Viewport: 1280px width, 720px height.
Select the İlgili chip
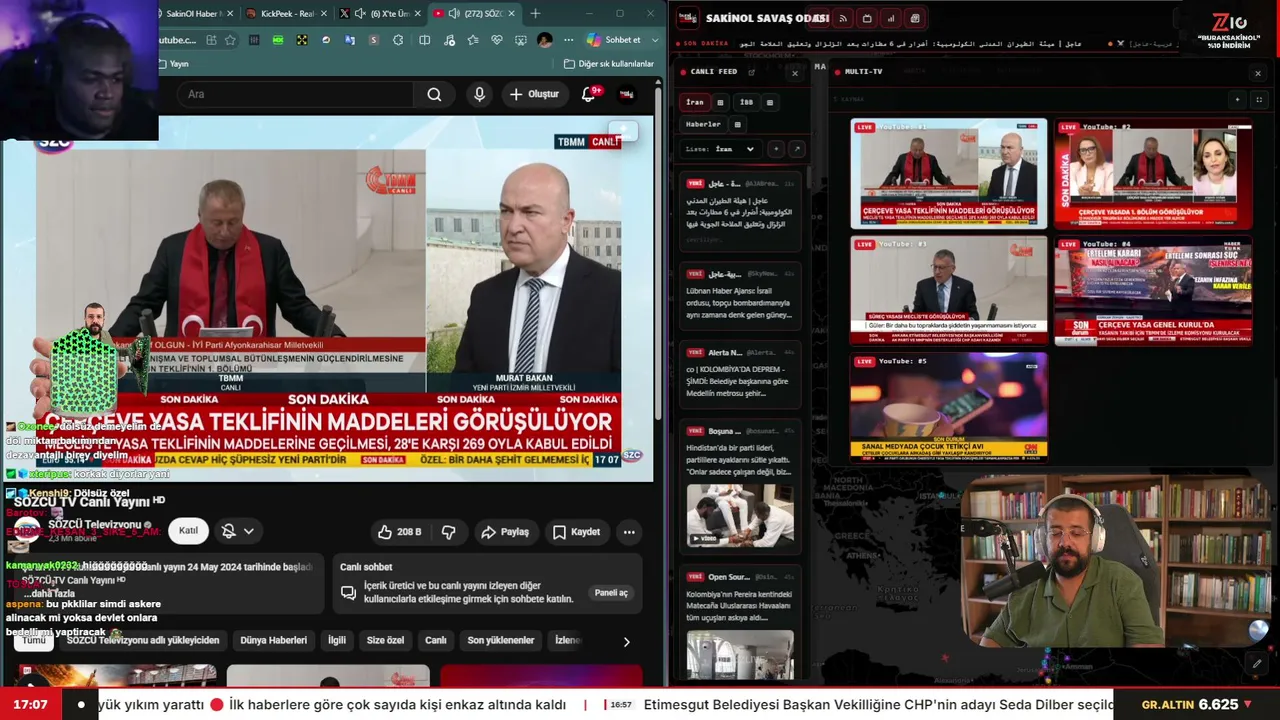337,640
